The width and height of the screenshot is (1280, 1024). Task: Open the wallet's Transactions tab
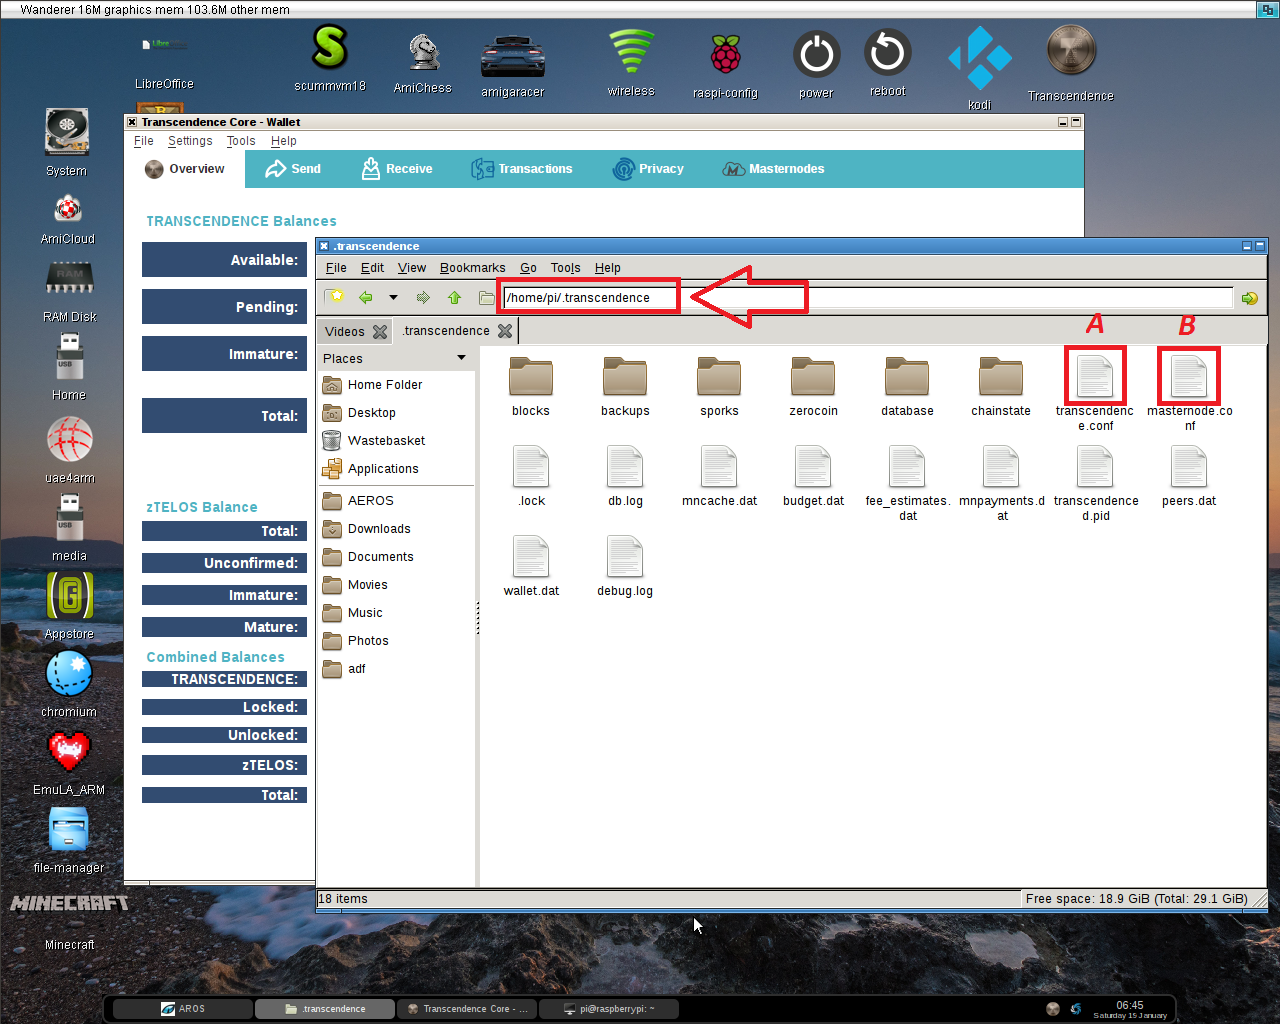pyautogui.click(x=522, y=169)
